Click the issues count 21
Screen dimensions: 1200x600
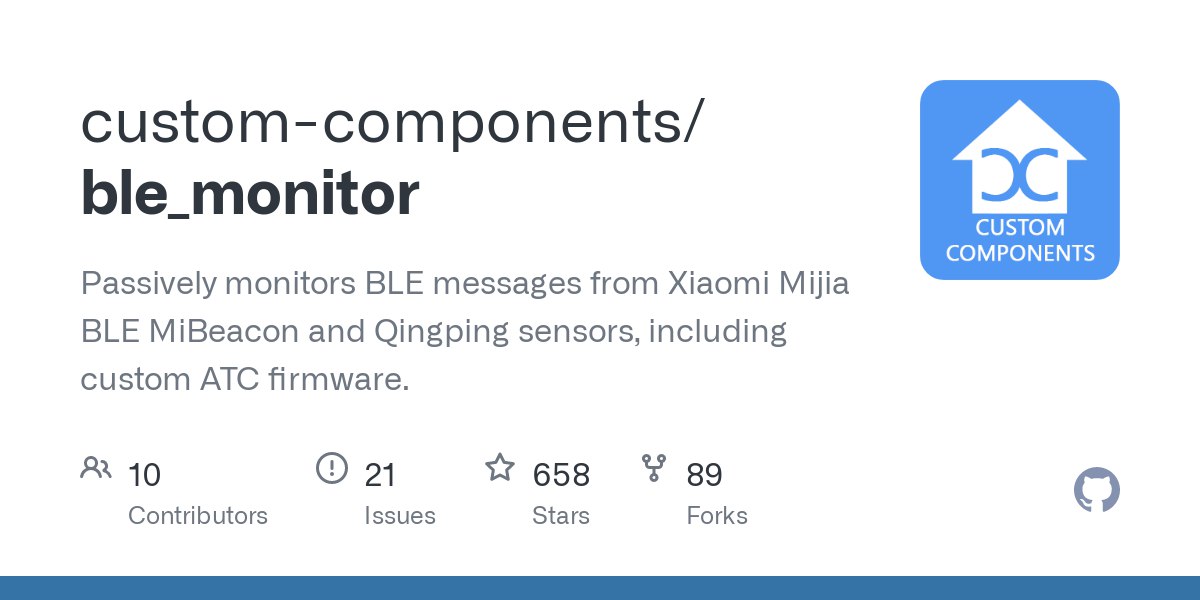point(380,474)
